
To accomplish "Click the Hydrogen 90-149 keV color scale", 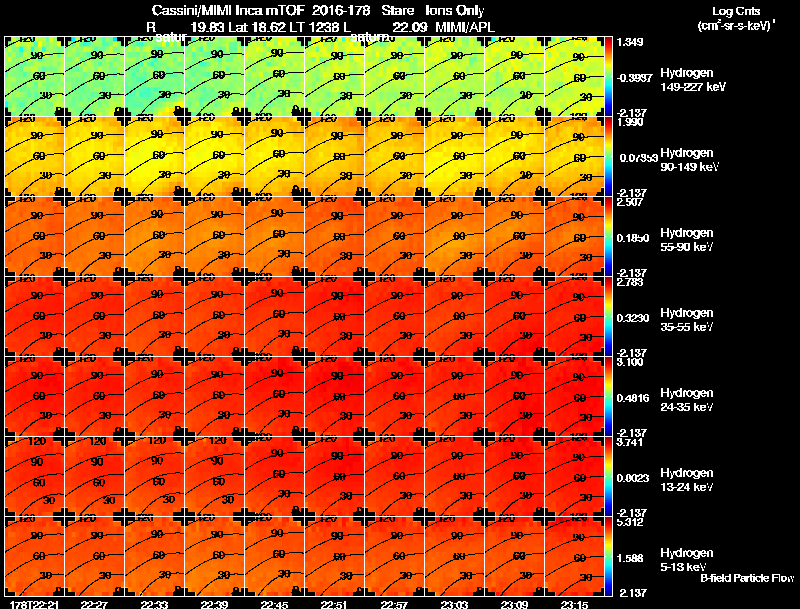I will (608, 157).
